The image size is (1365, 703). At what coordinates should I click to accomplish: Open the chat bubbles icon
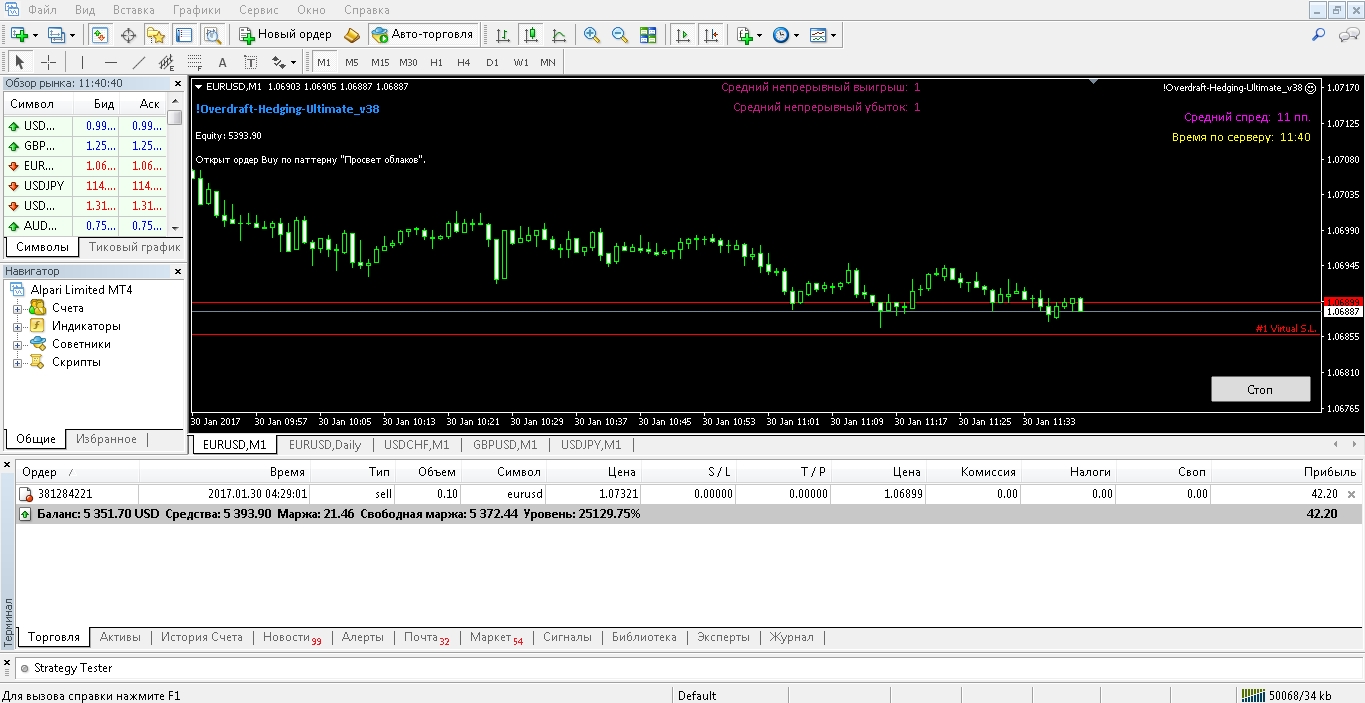point(1348,35)
